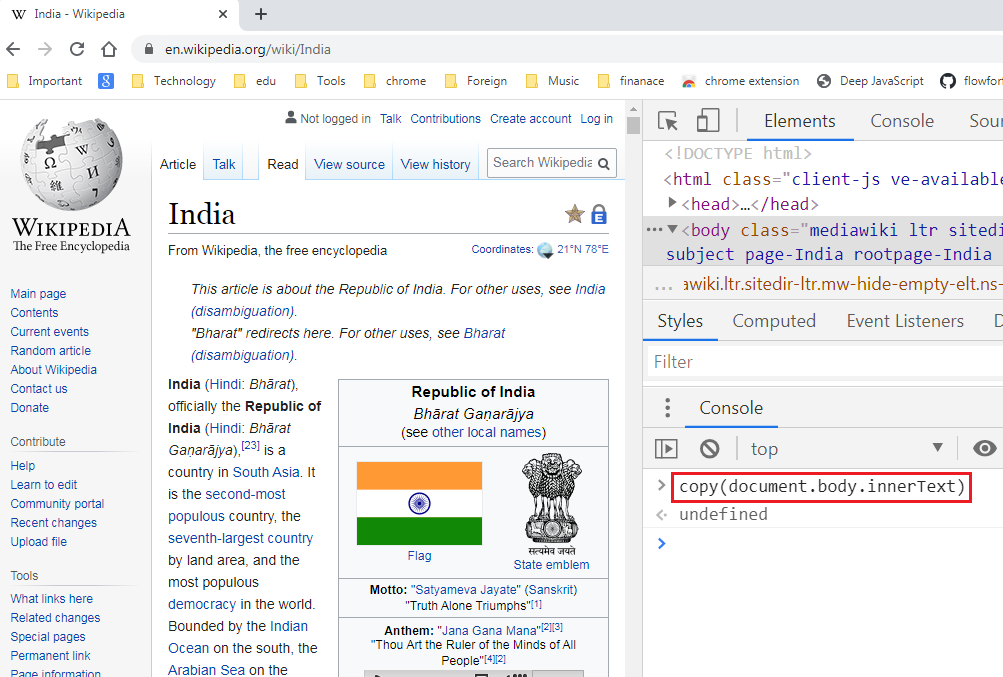Go back using the browser back arrow
This screenshot has width=1003, height=677.
click(x=15, y=48)
